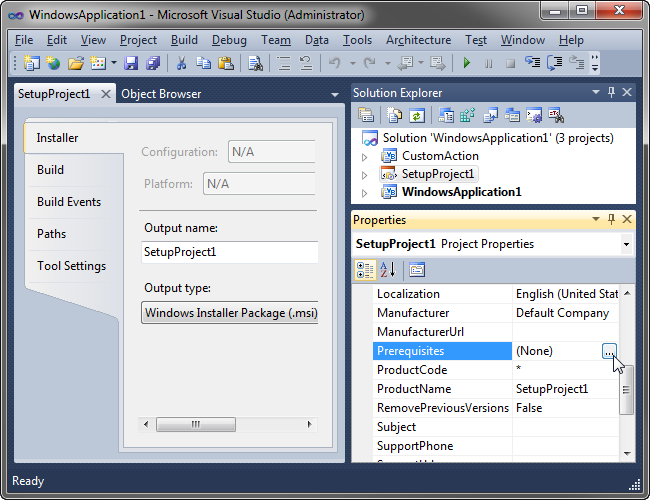Pin the Properties panel with auto-hide pin
This screenshot has height=500, width=650.
pyautogui.click(x=611, y=219)
